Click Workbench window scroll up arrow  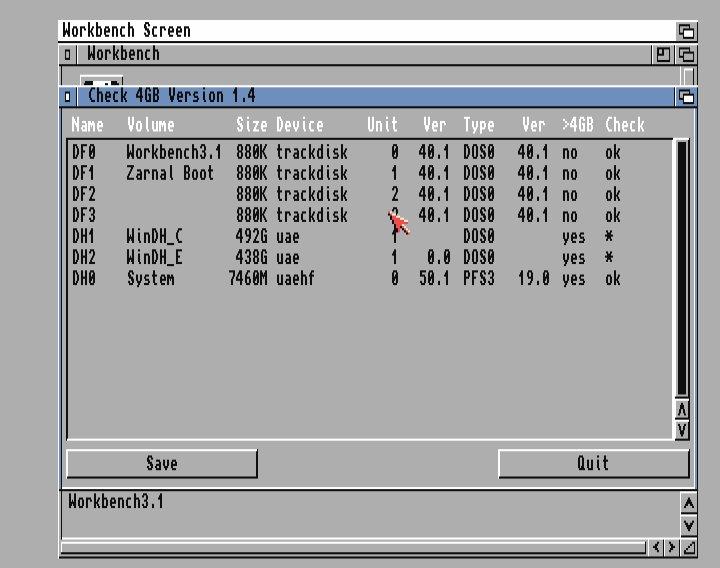point(688,504)
